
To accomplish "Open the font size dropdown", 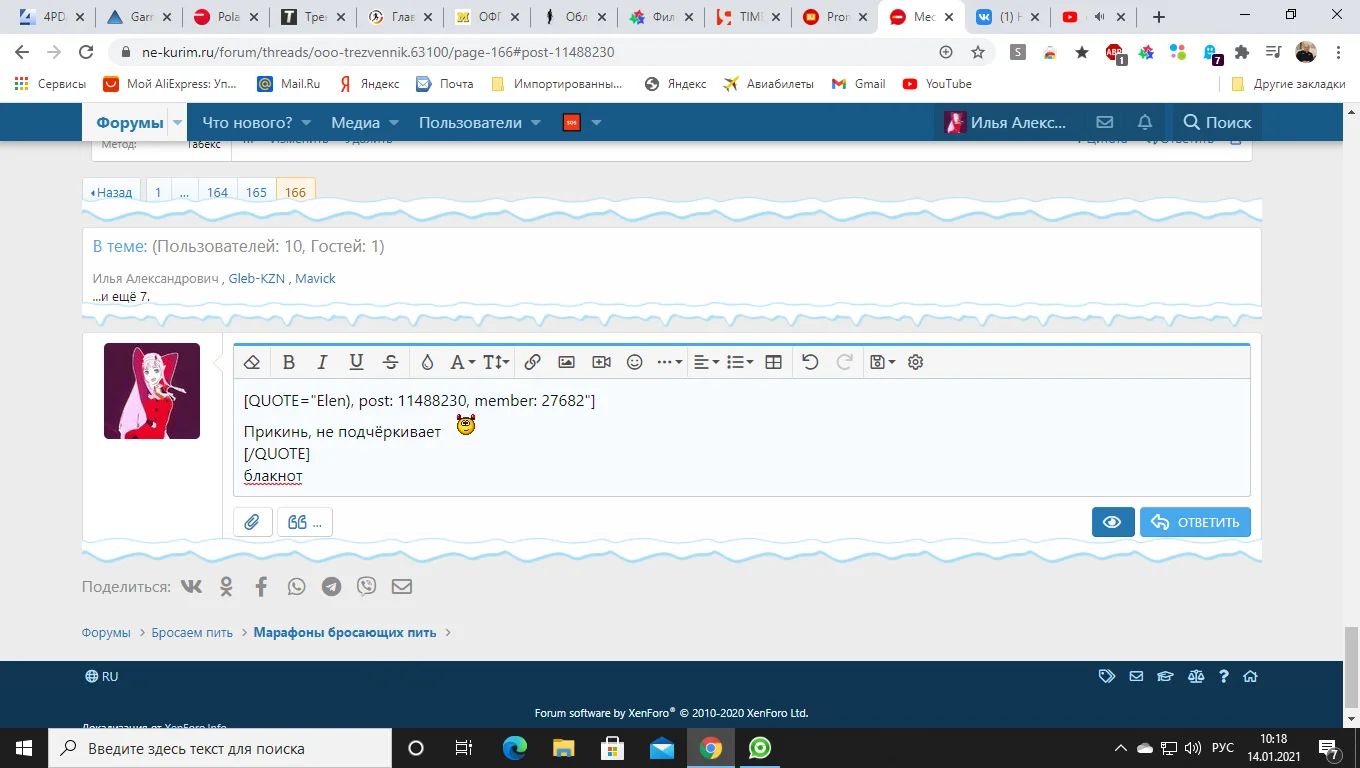I will tap(496, 362).
